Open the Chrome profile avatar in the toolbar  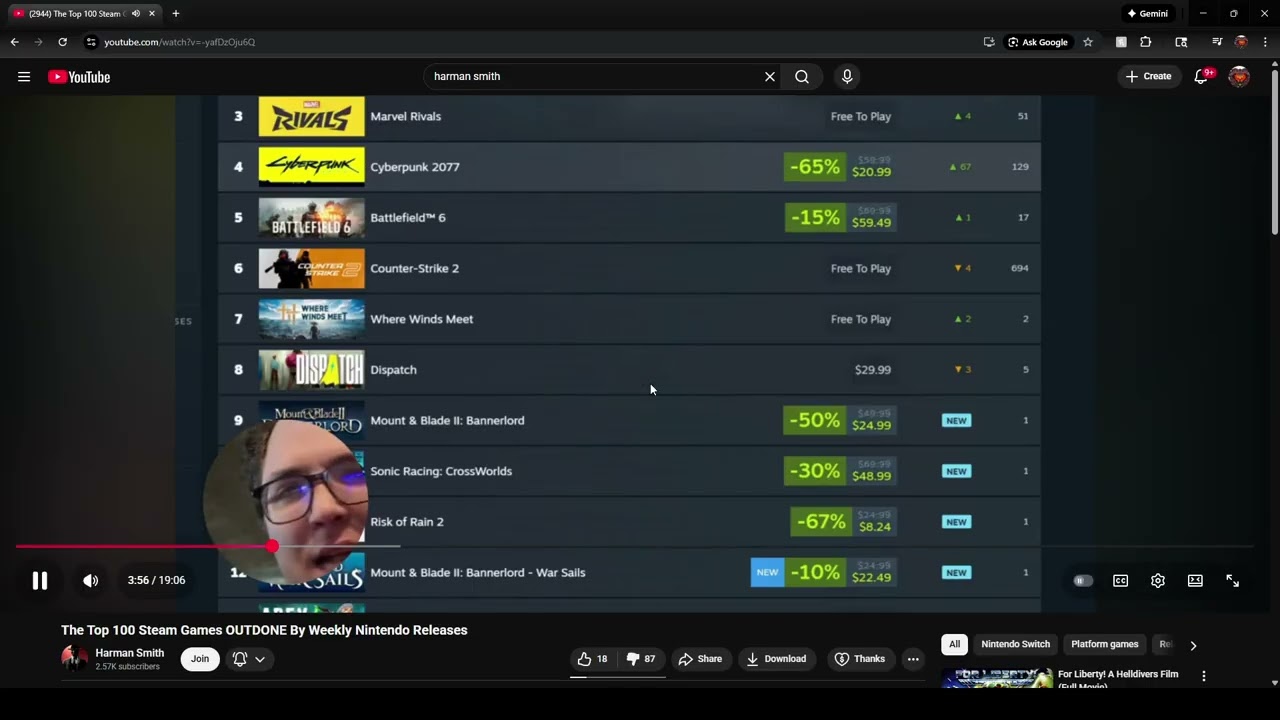point(1241,42)
